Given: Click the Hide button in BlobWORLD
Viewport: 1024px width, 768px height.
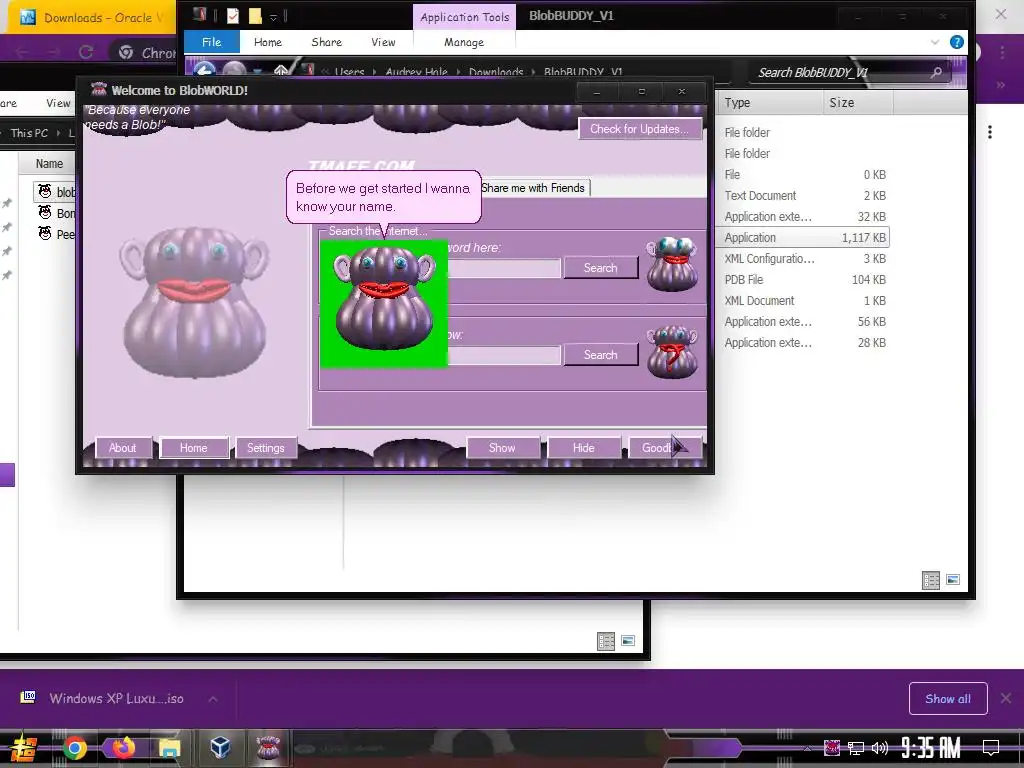Looking at the screenshot, I should coord(584,448).
